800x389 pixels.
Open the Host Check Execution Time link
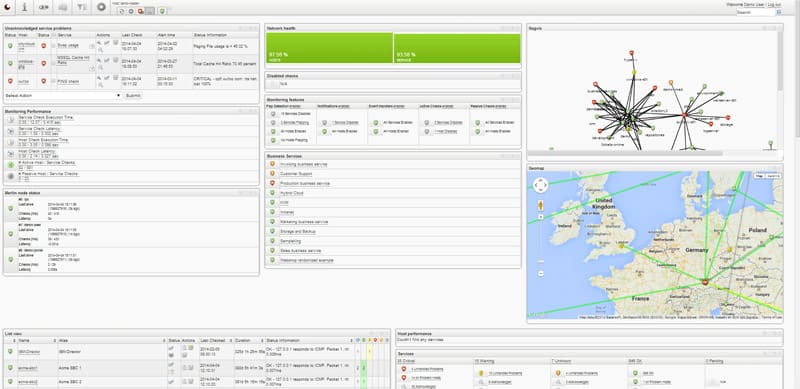coord(43,140)
